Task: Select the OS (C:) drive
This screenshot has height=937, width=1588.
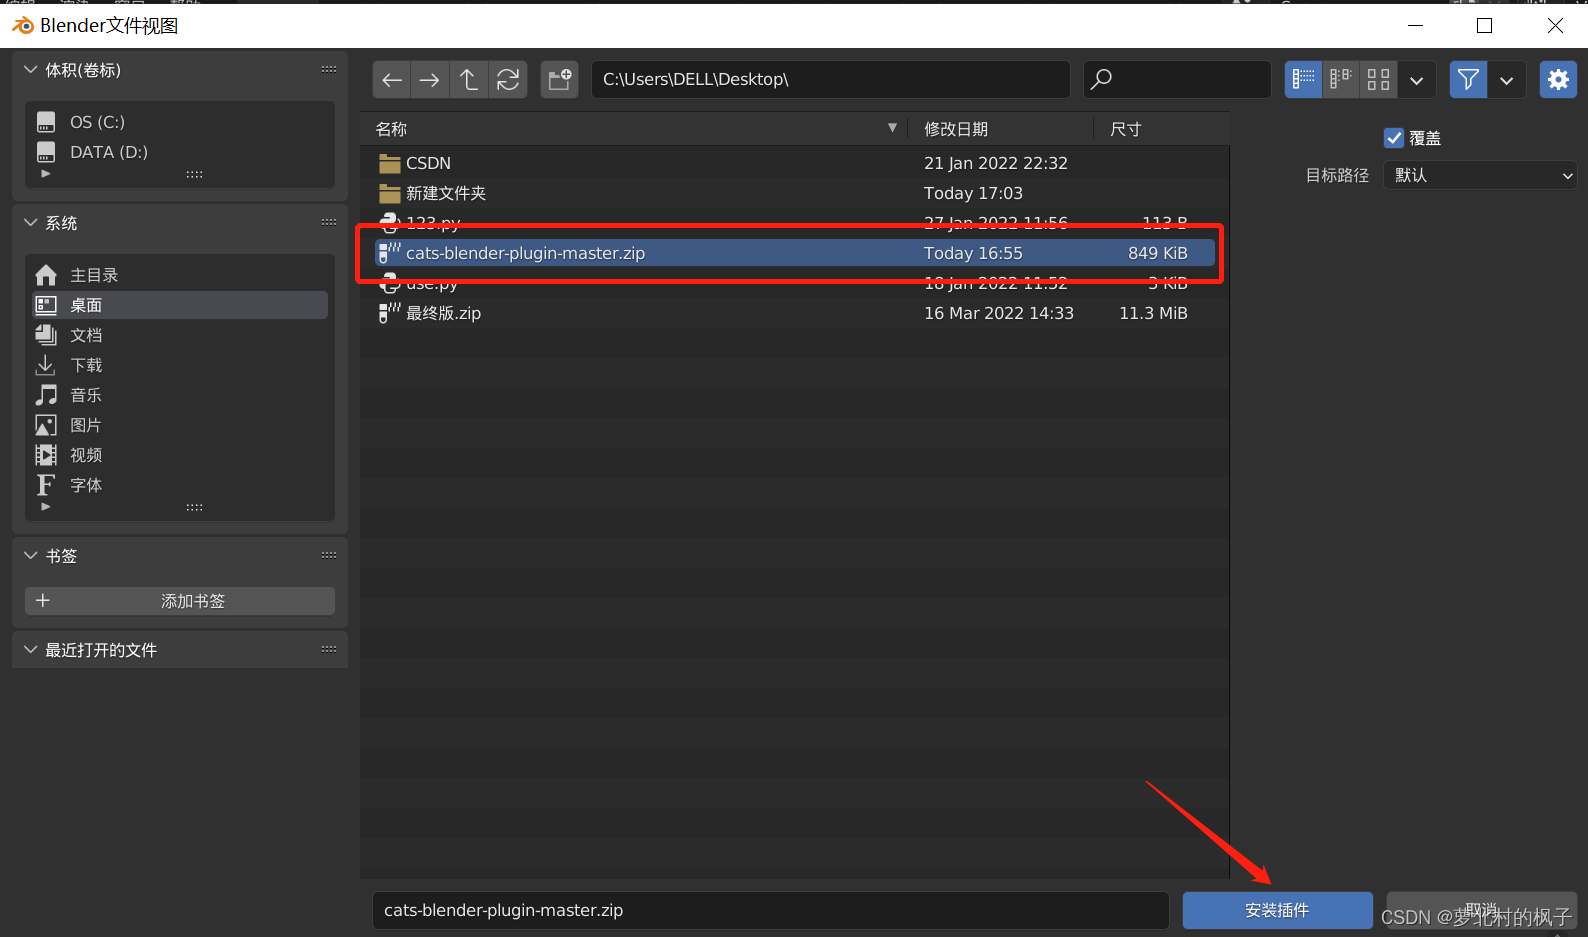Action: [x=180, y=122]
